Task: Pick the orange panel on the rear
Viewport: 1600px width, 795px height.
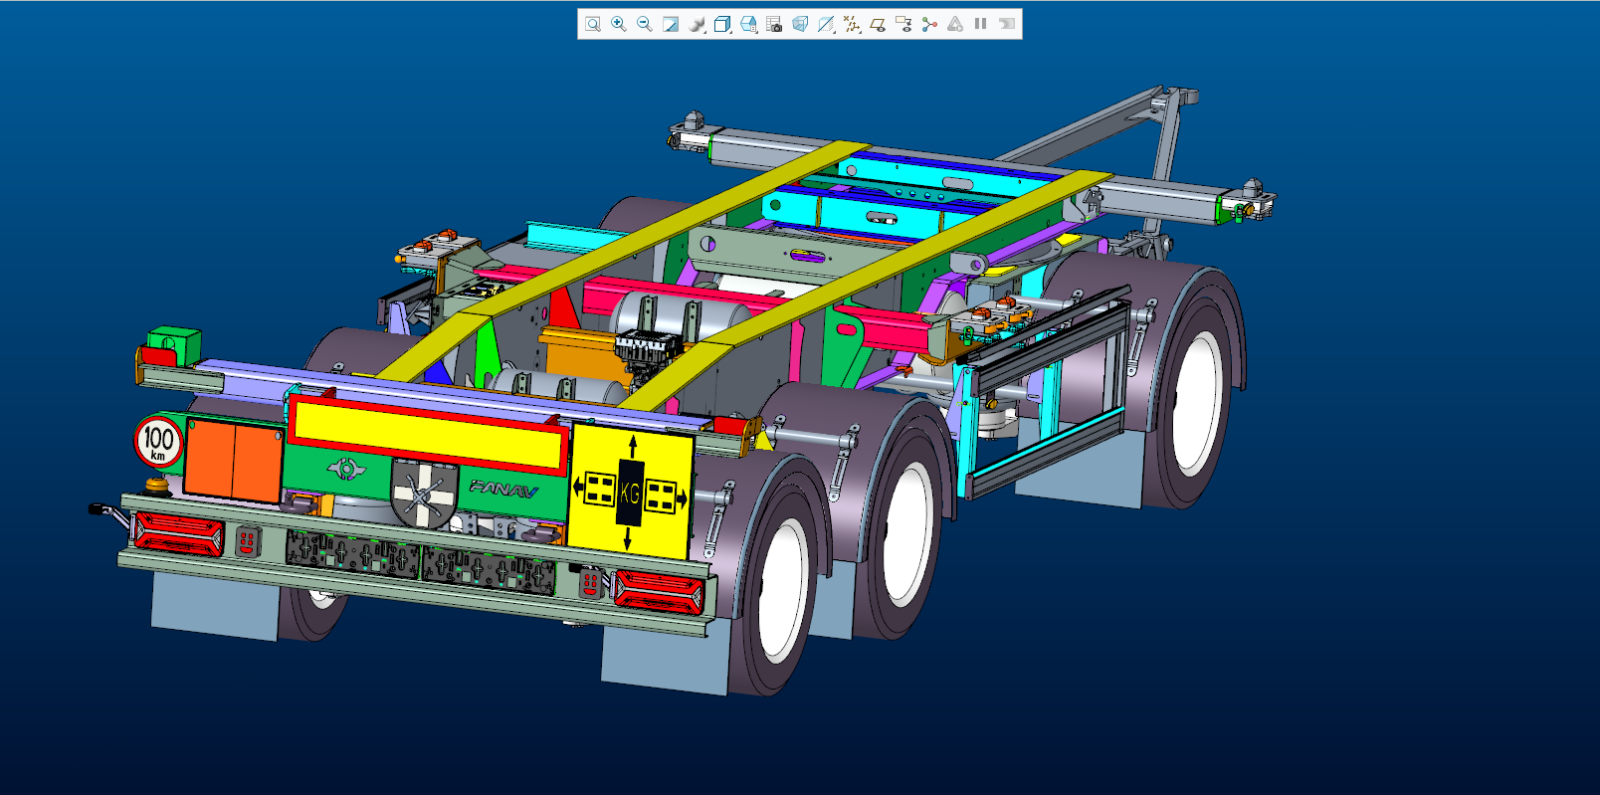Action: pos(233,460)
